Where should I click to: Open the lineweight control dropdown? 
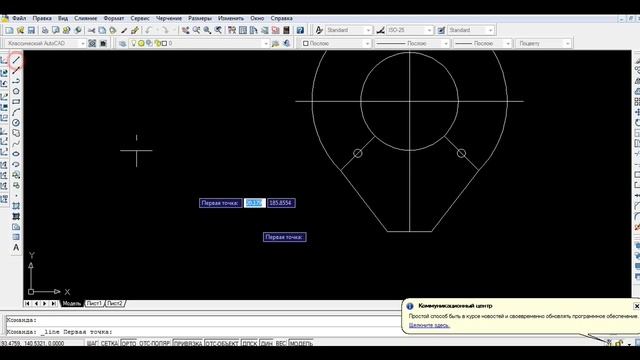pyautogui.click(x=482, y=43)
